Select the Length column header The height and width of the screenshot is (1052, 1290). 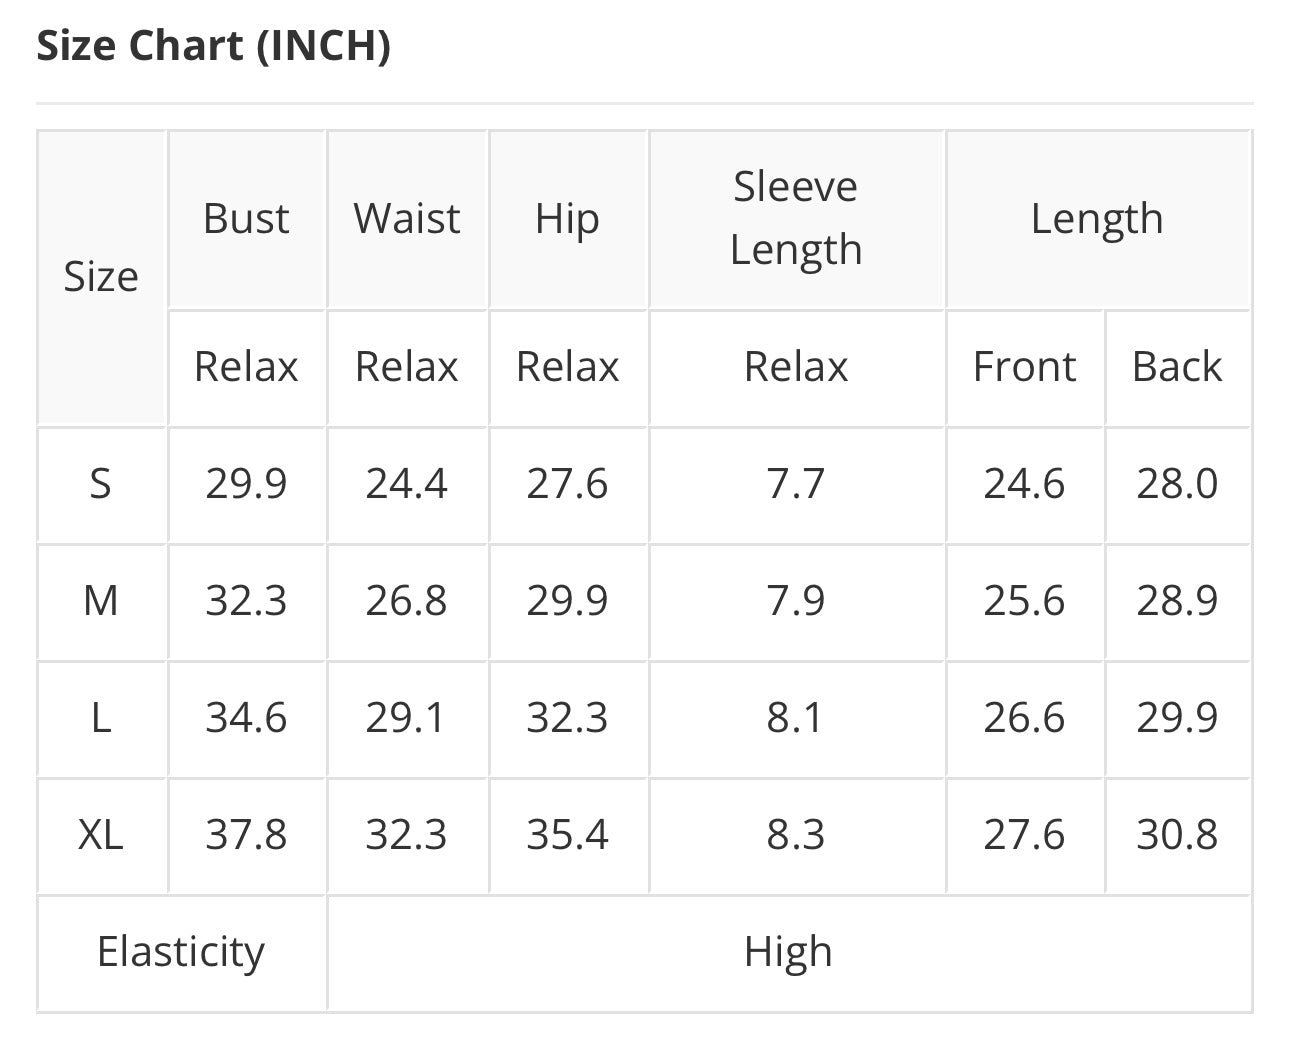(x=1098, y=219)
